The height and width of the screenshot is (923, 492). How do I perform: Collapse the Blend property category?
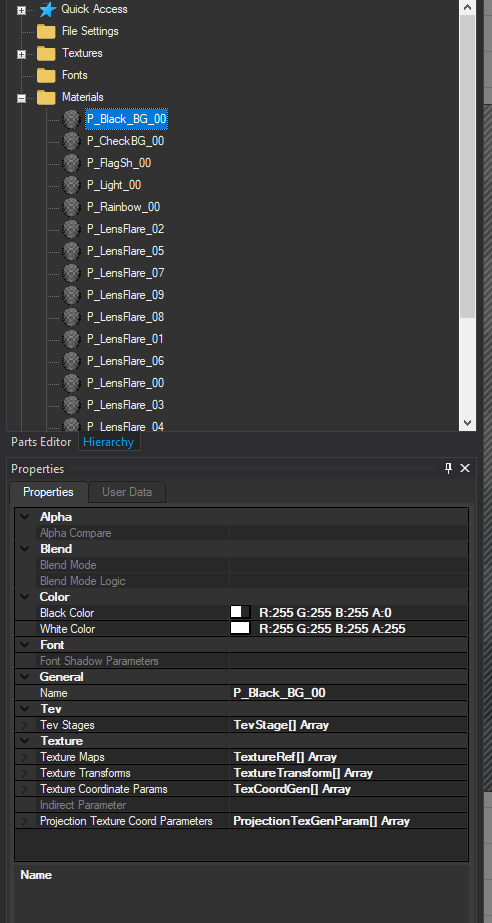pyautogui.click(x=25, y=549)
